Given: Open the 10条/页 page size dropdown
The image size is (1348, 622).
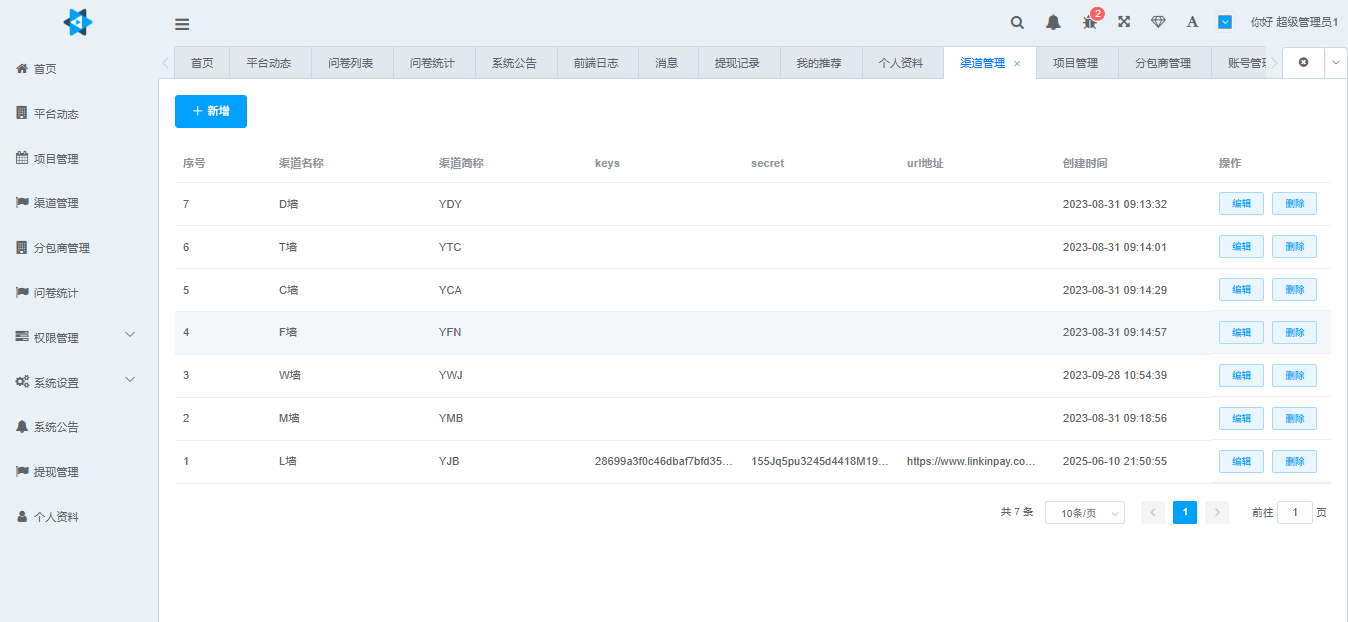Looking at the screenshot, I should (x=1084, y=512).
